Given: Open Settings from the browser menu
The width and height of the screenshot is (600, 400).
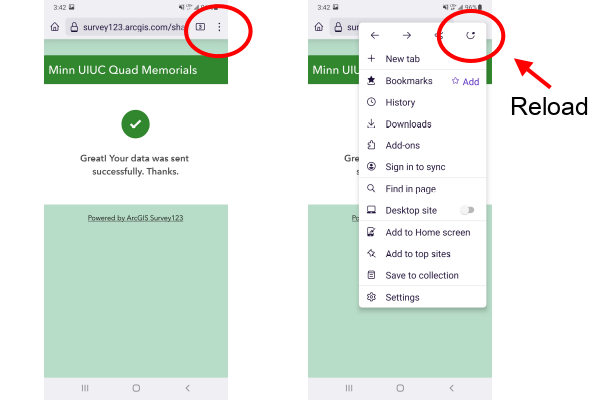Looking at the screenshot, I should (x=402, y=297).
